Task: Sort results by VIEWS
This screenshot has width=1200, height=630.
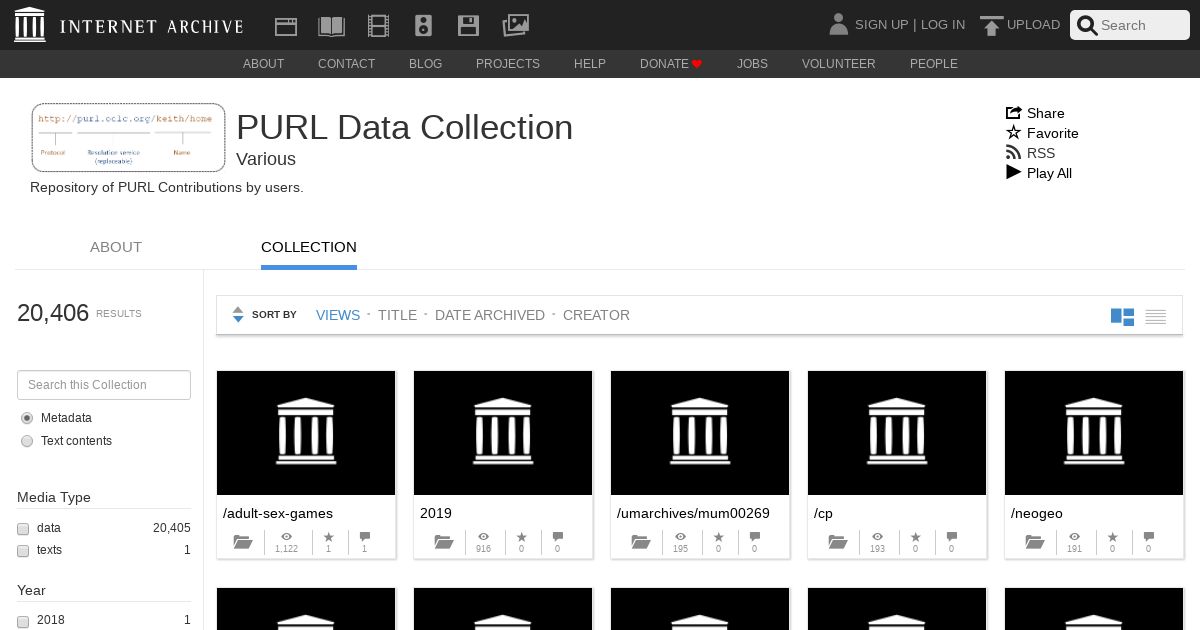Action: click(x=338, y=315)
